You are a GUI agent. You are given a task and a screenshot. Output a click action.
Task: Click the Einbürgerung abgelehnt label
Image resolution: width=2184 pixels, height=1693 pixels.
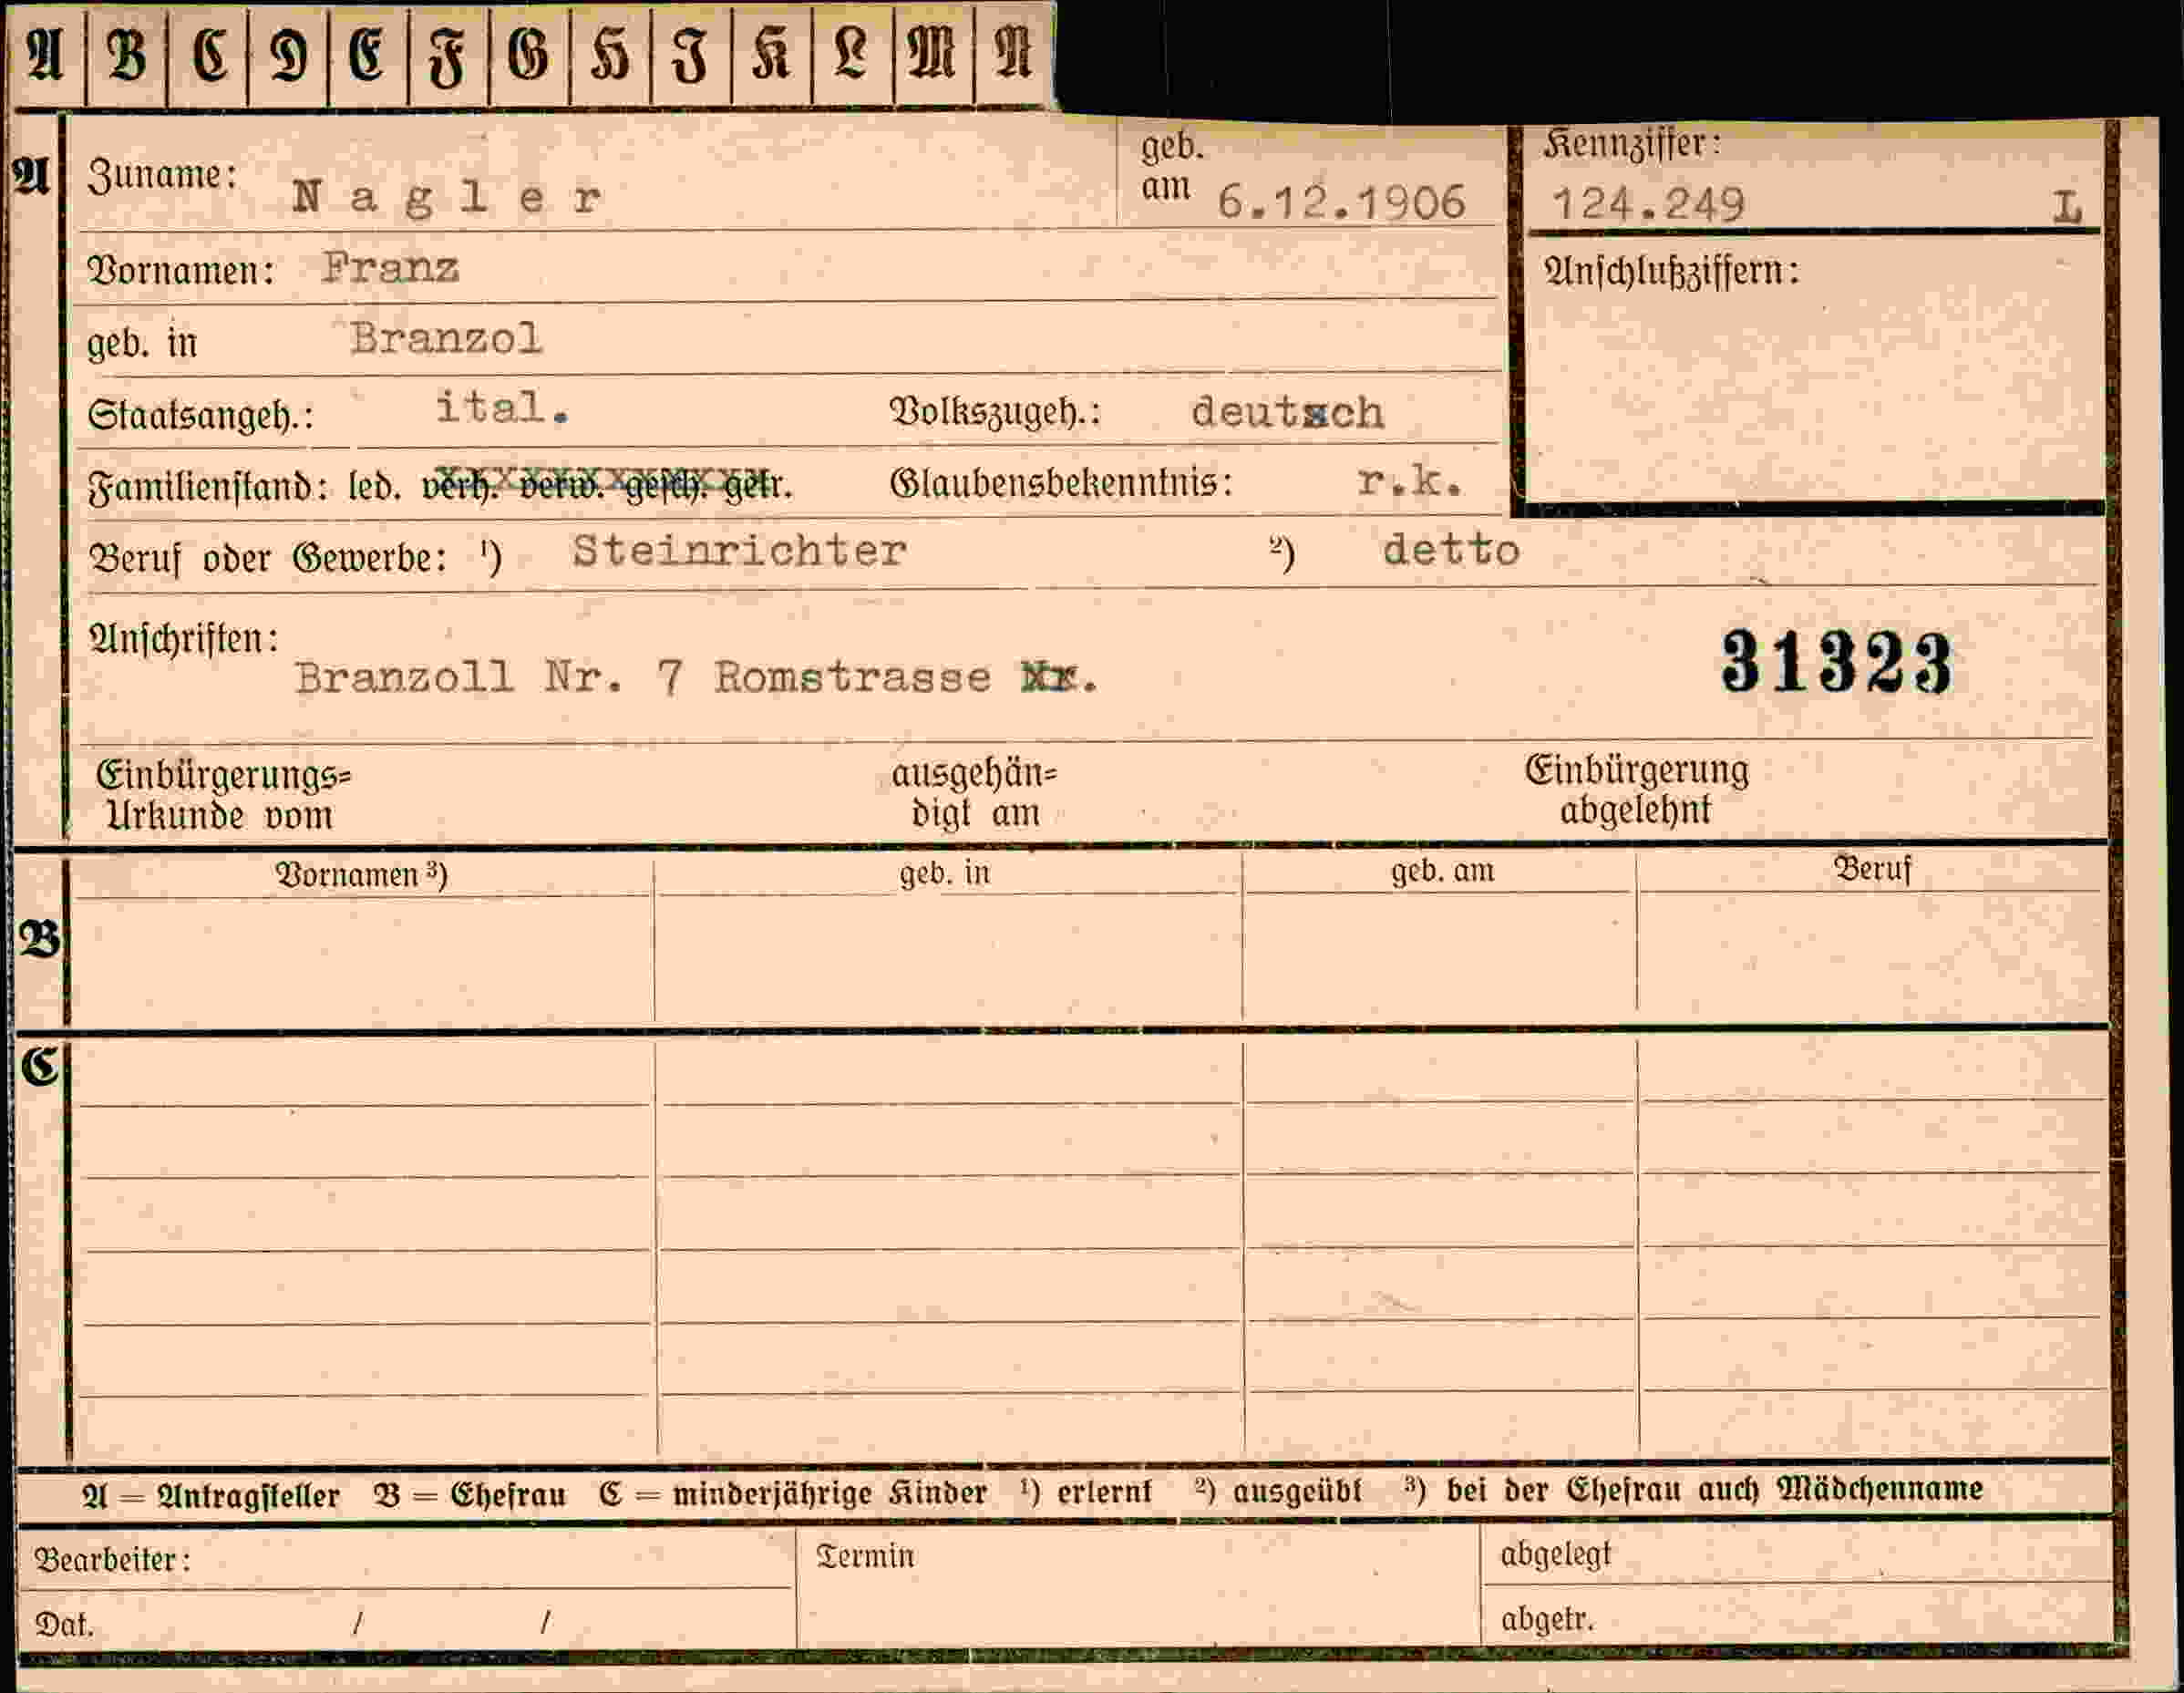[1636, 789]
